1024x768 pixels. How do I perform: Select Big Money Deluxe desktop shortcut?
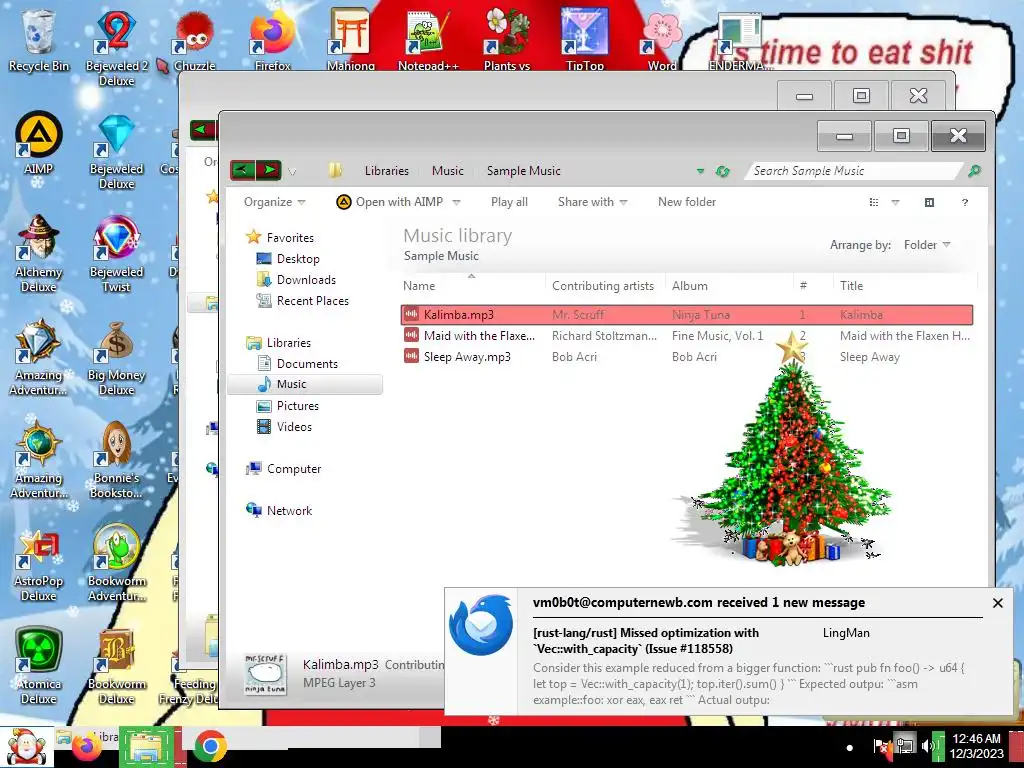(116, 358)
